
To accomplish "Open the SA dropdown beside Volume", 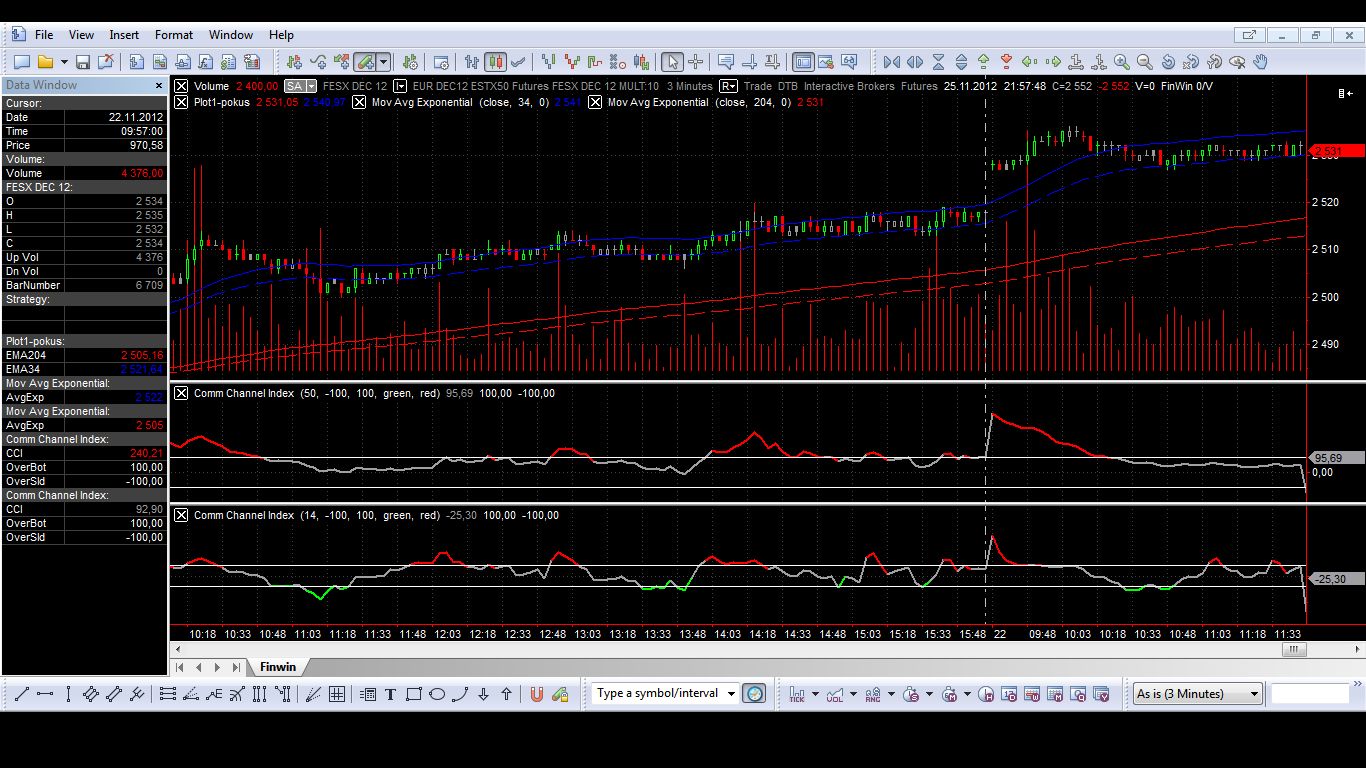I will 311,86.
